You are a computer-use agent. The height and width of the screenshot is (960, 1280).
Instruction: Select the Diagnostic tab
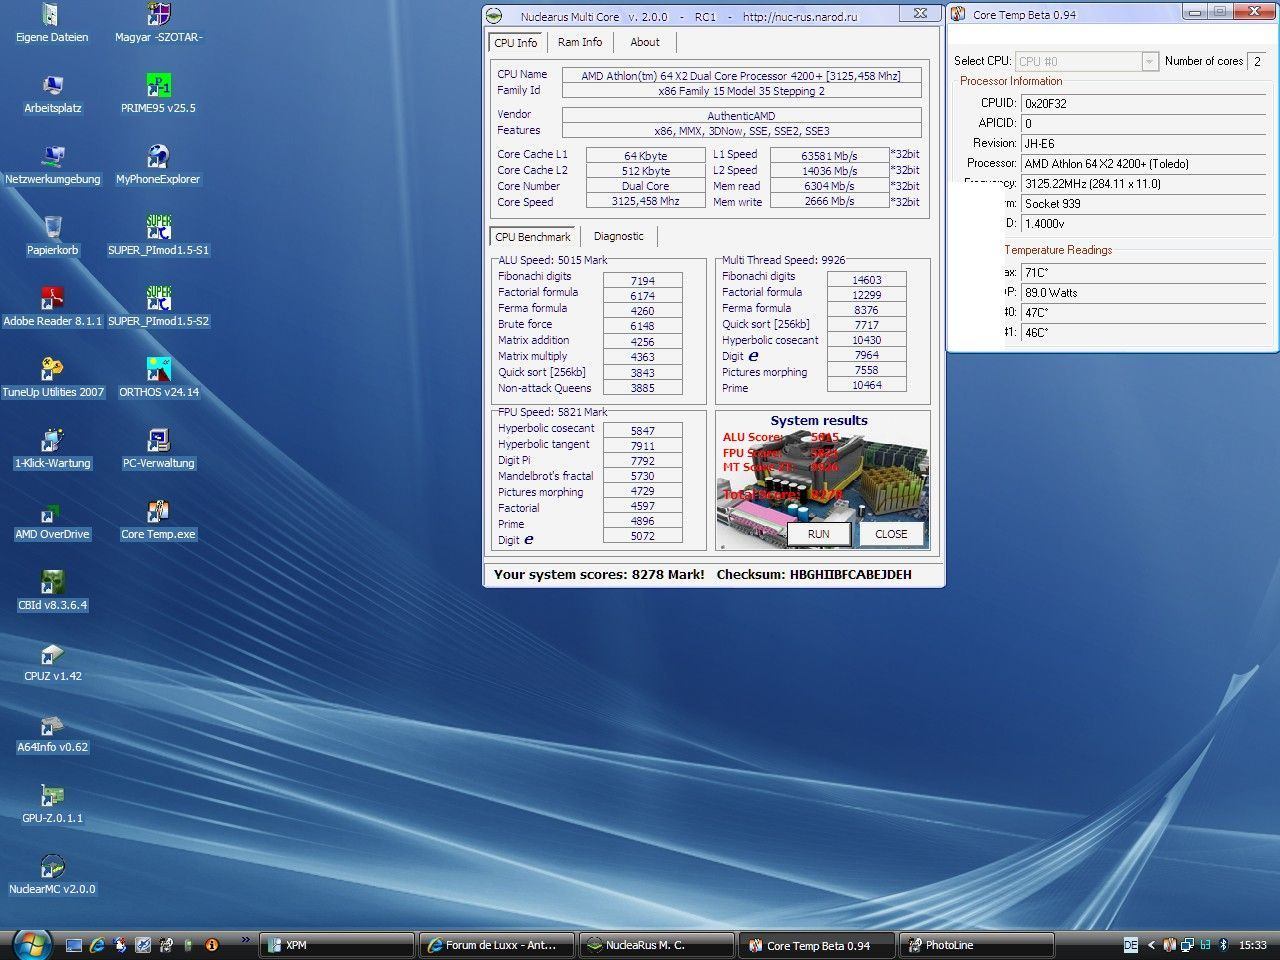click(x=619, y=237)
